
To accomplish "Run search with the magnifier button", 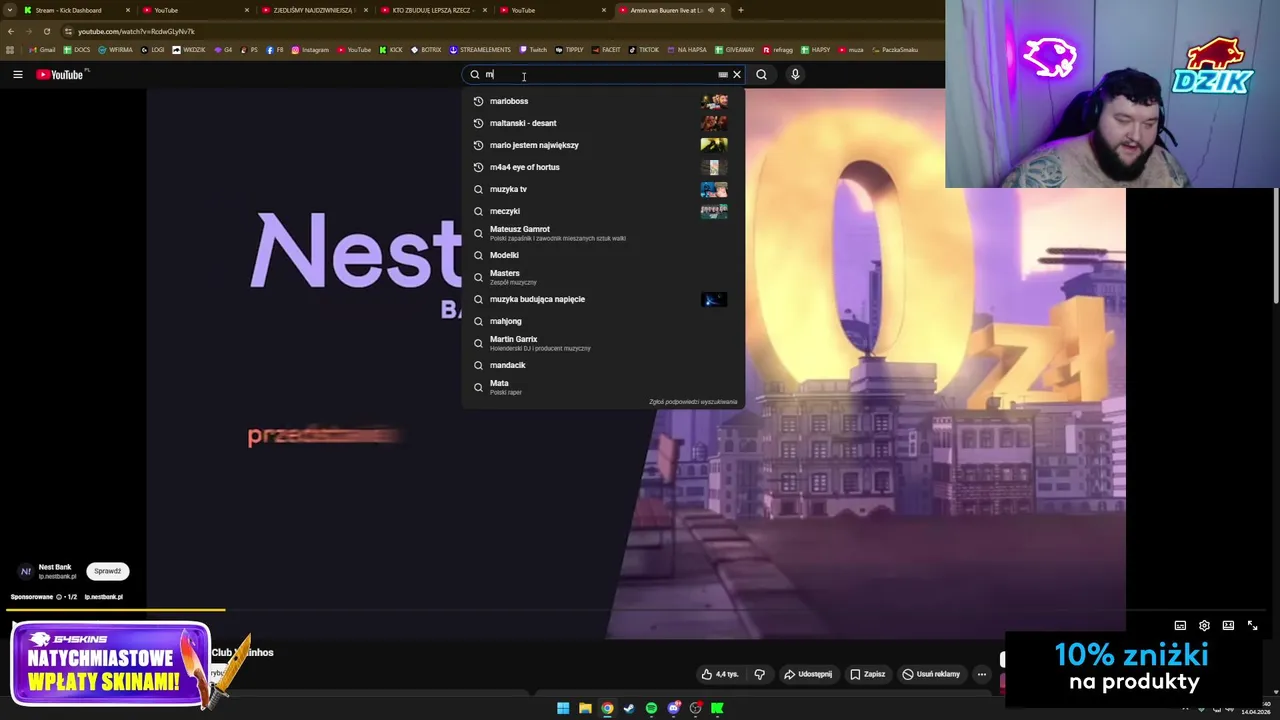I will [762, 74].
